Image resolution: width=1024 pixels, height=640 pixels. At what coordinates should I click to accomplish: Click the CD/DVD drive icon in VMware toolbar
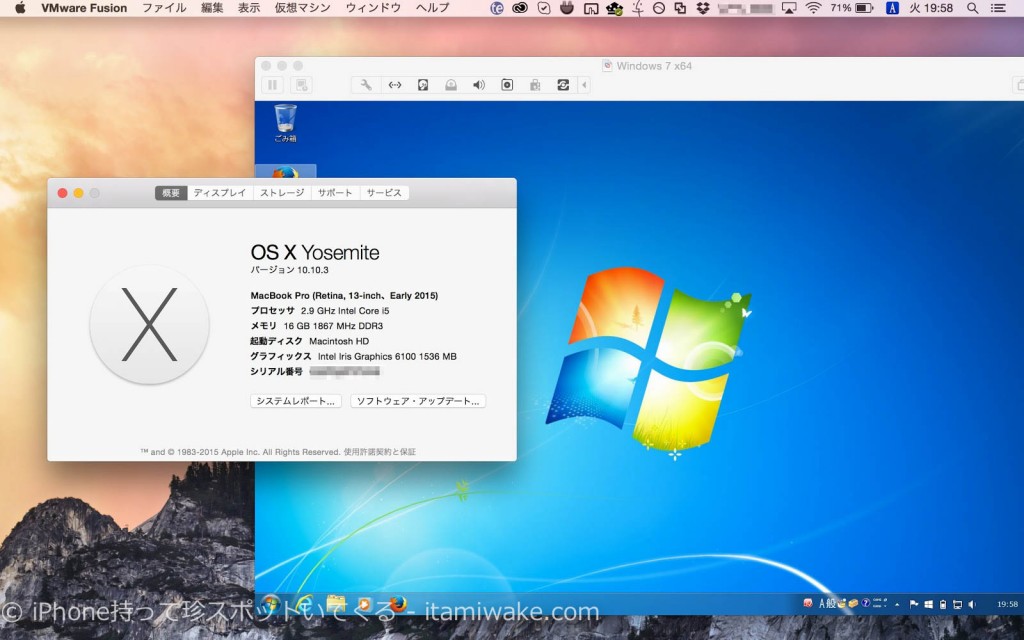[451, 85]
